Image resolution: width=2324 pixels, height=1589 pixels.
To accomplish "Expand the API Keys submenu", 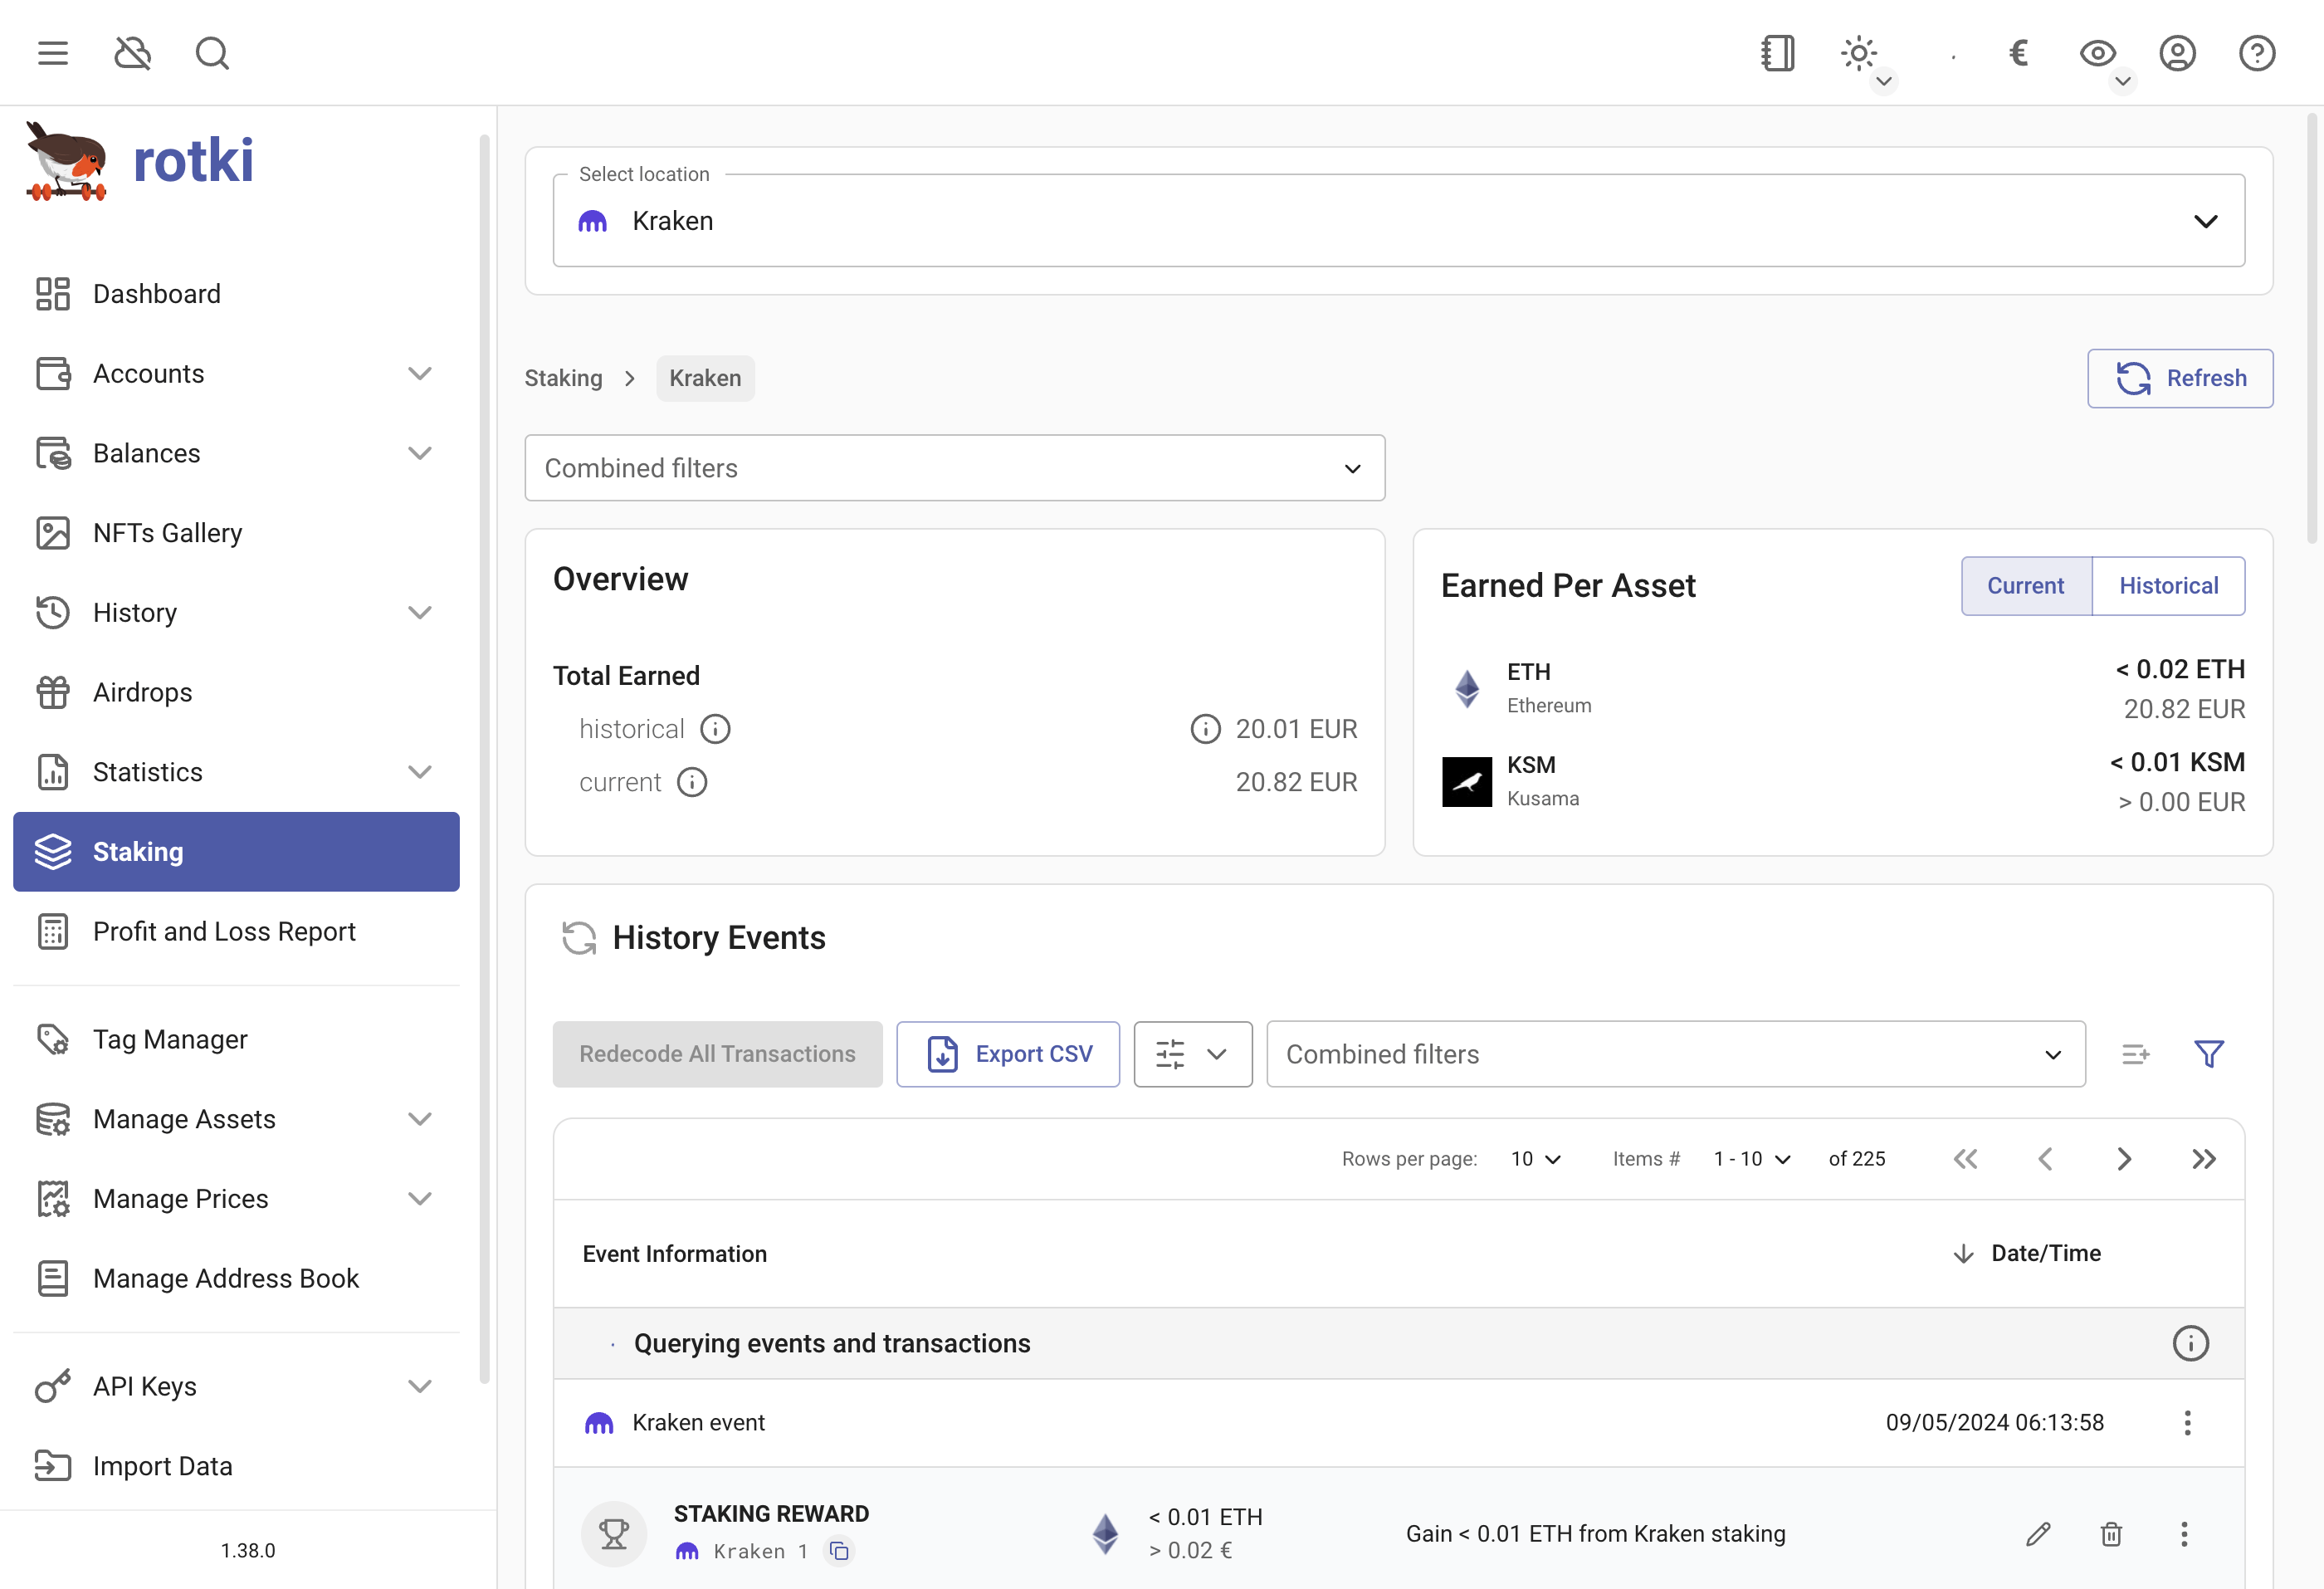I will point(420,1386).
